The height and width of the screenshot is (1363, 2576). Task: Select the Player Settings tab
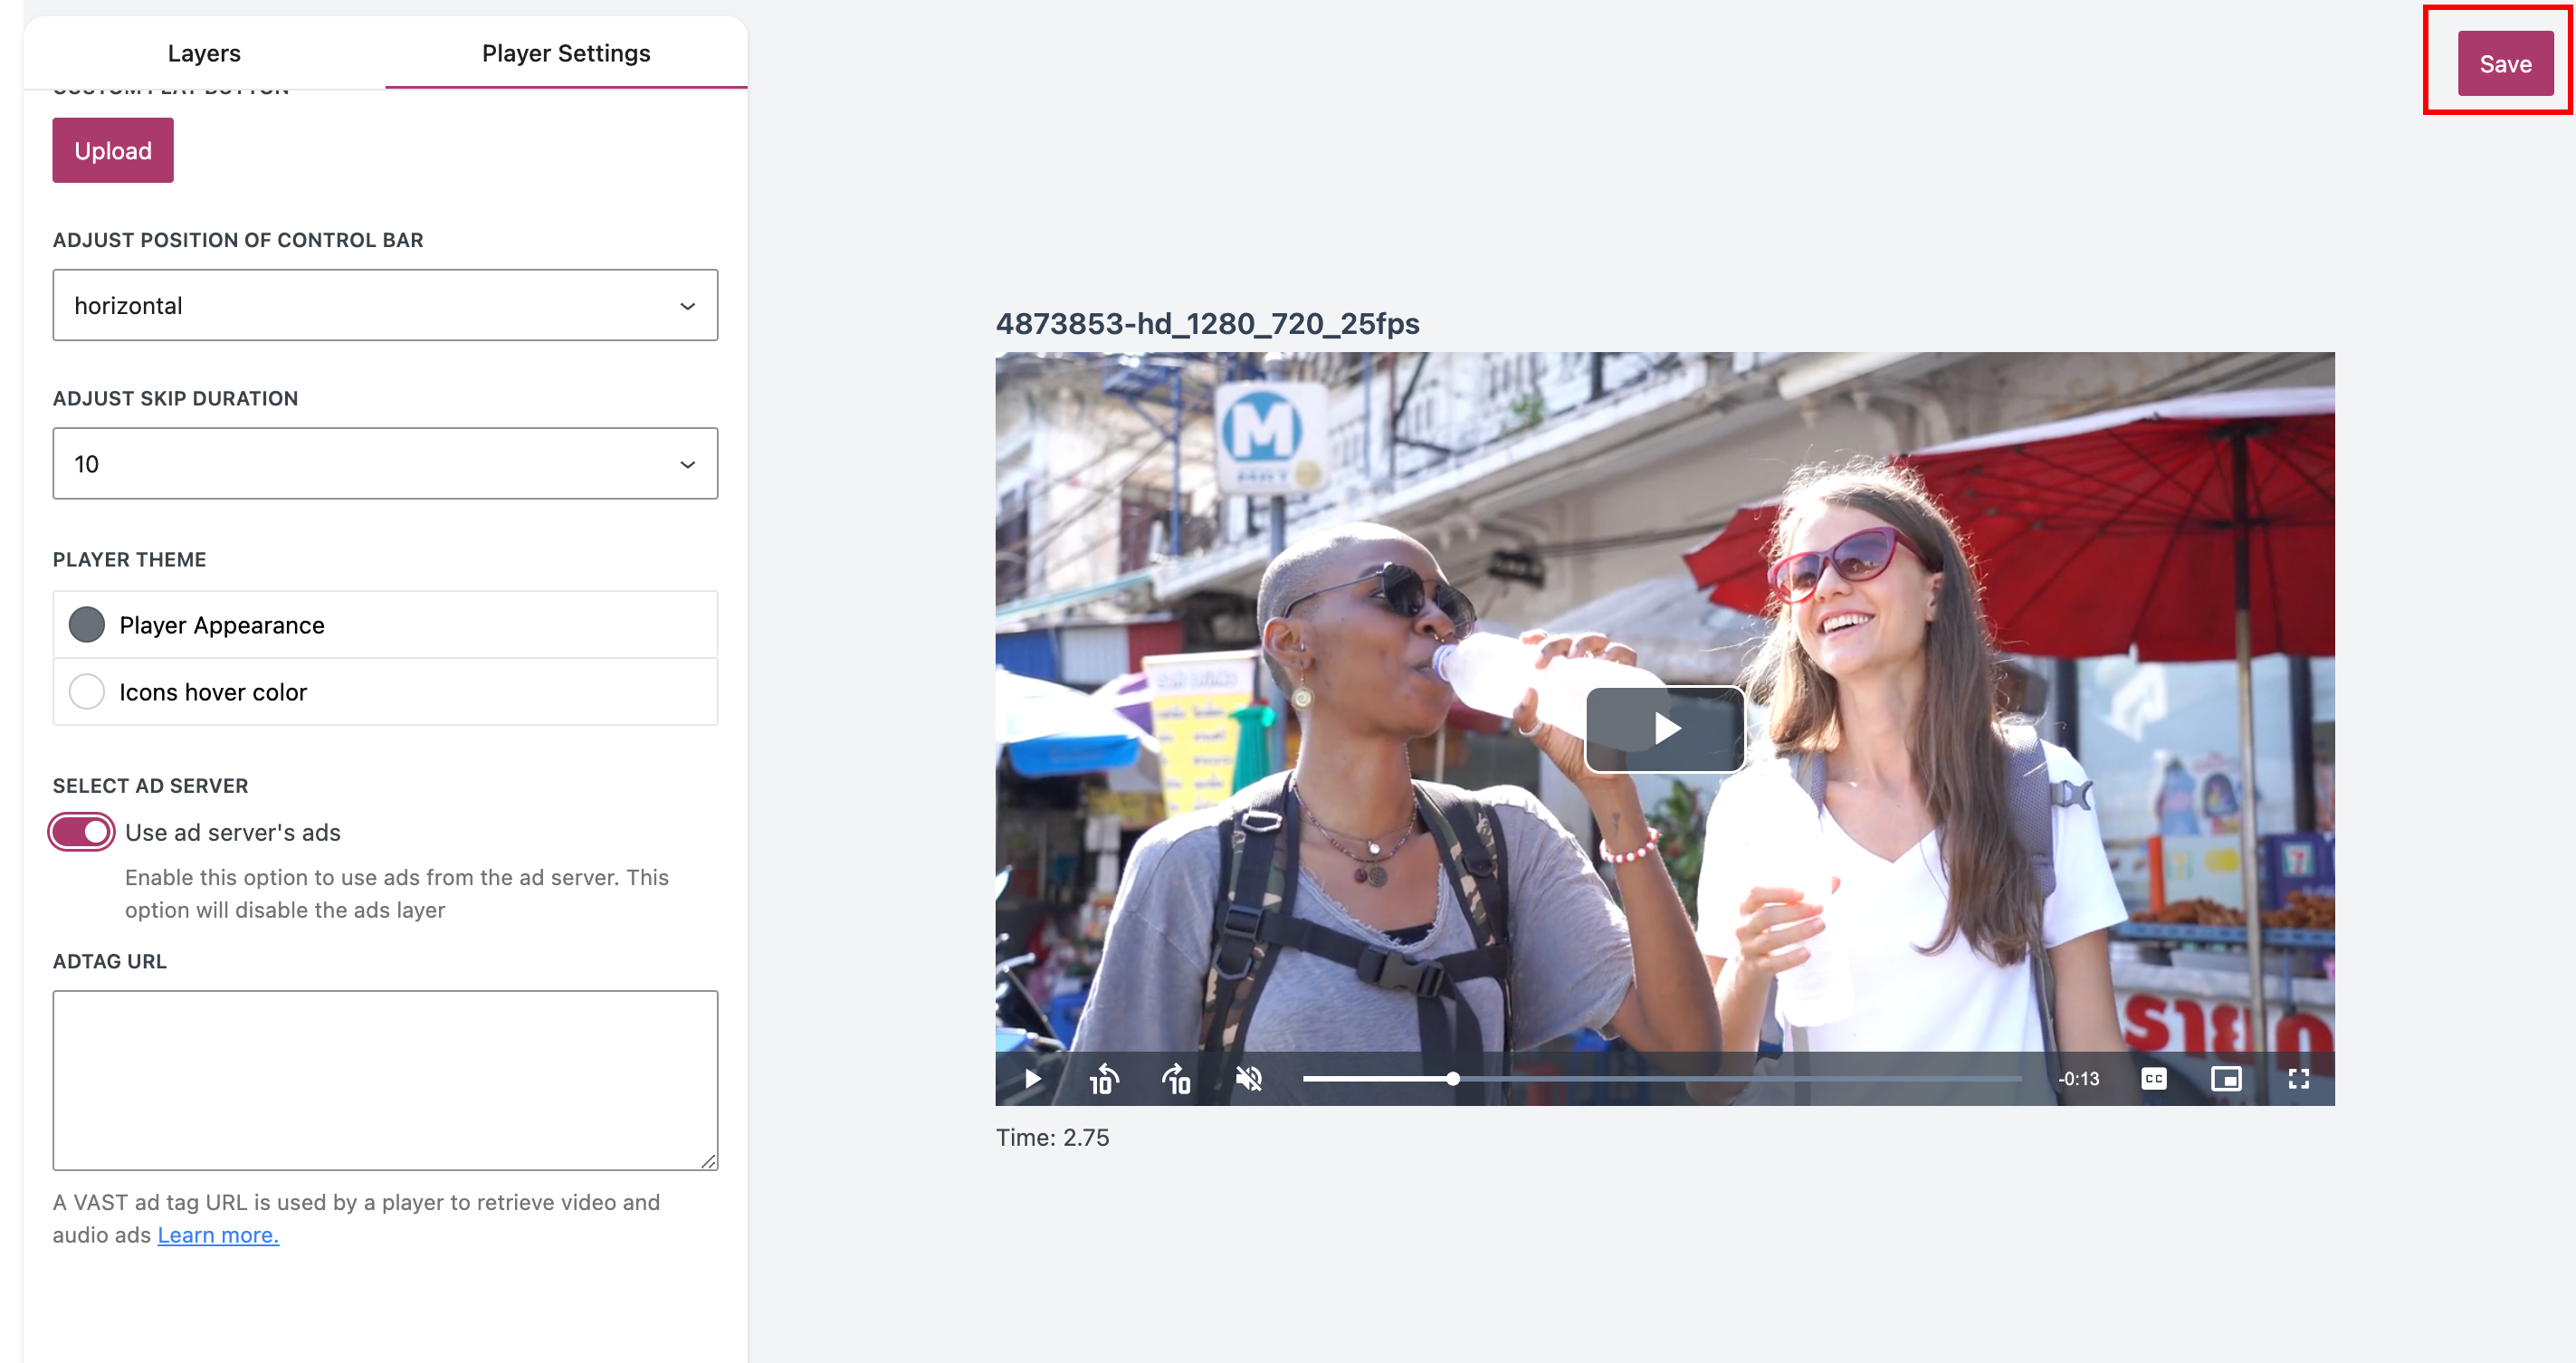coord(566,53)
